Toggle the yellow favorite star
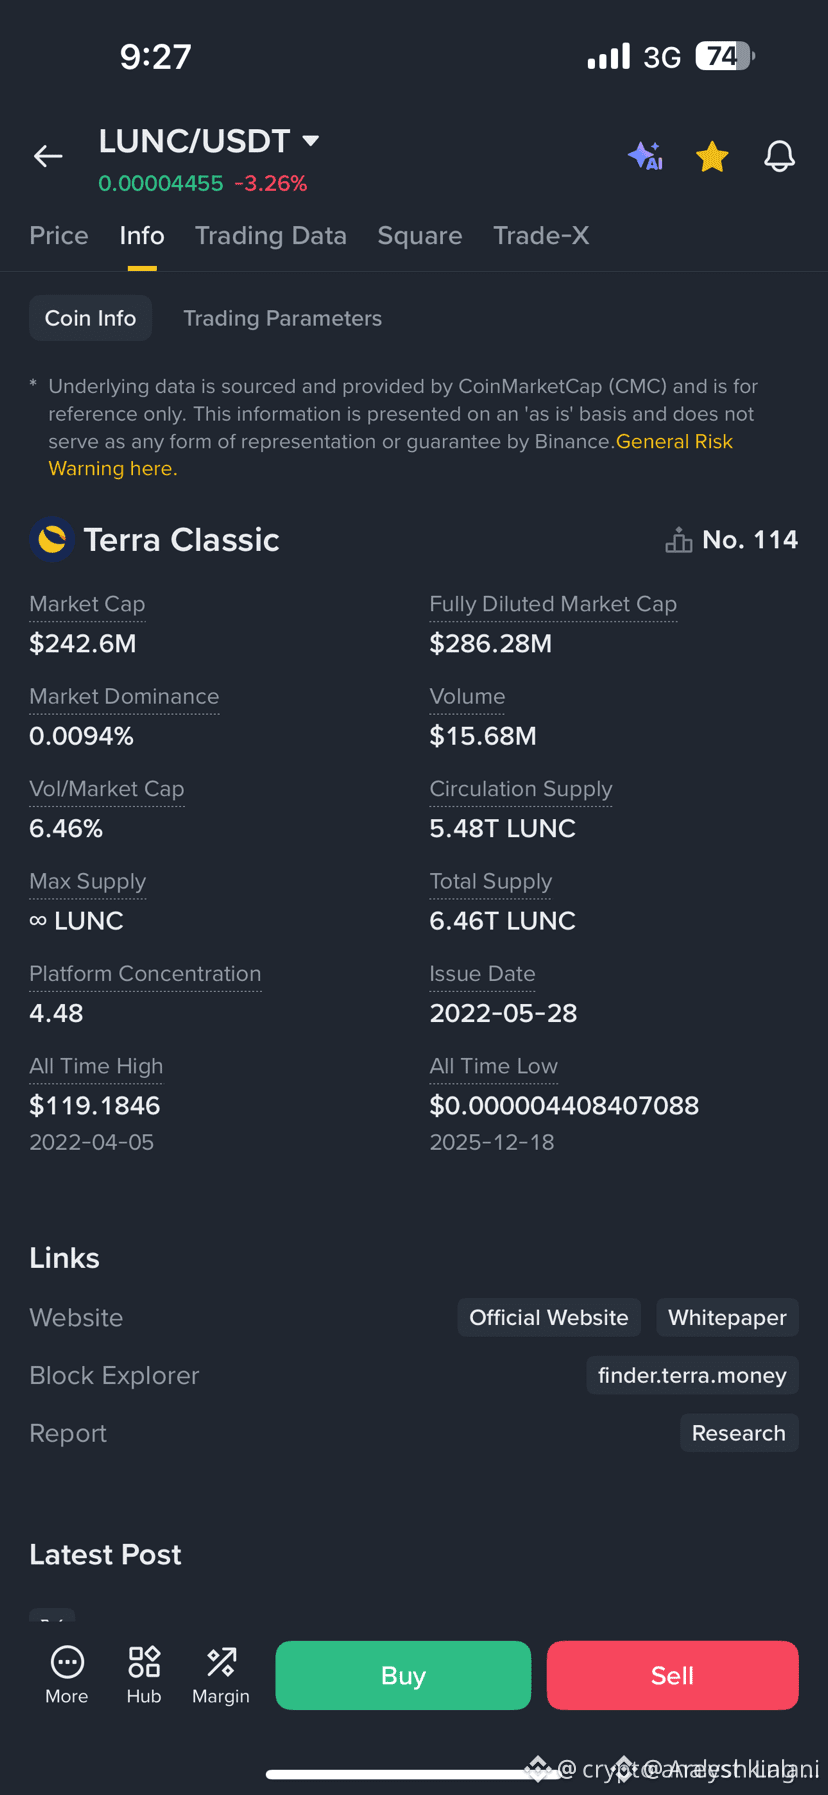Viewport: 828px width, 1795px height. click(712, 156)
